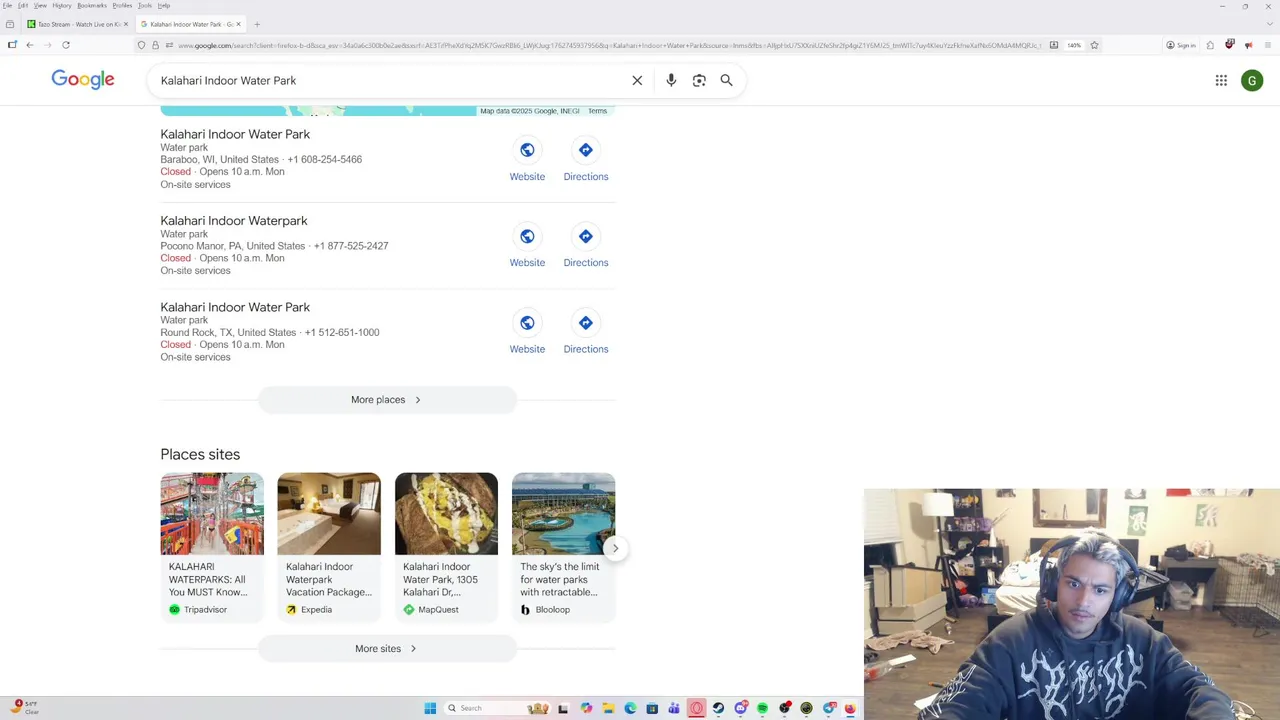Launch Steam from the taskbar
This screenshot has width=1280, height=720.
(x=718, y=708)
